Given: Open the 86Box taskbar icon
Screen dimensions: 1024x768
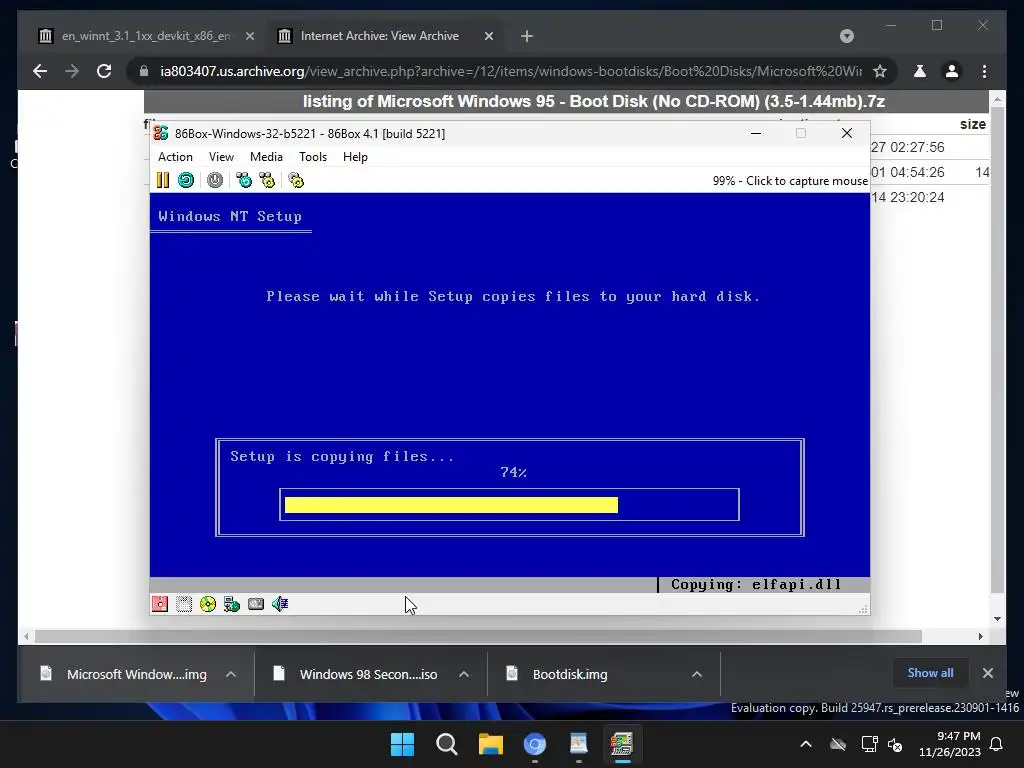Looking at the screenshot, I should tap(622, 744).
